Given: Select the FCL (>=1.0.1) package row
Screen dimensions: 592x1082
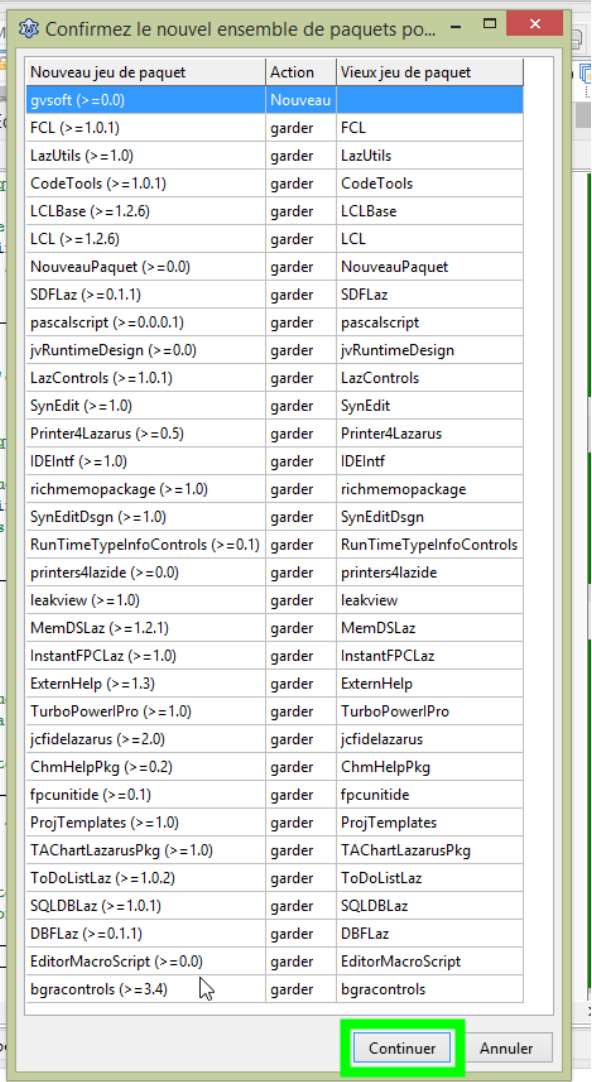Looking at the screenshot, I should click(x=275, y=128).
